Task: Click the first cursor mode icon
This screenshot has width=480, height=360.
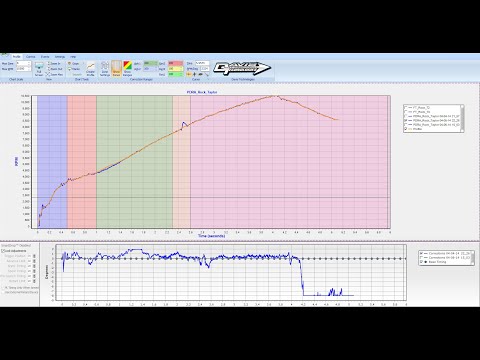Action: point(189,74)
